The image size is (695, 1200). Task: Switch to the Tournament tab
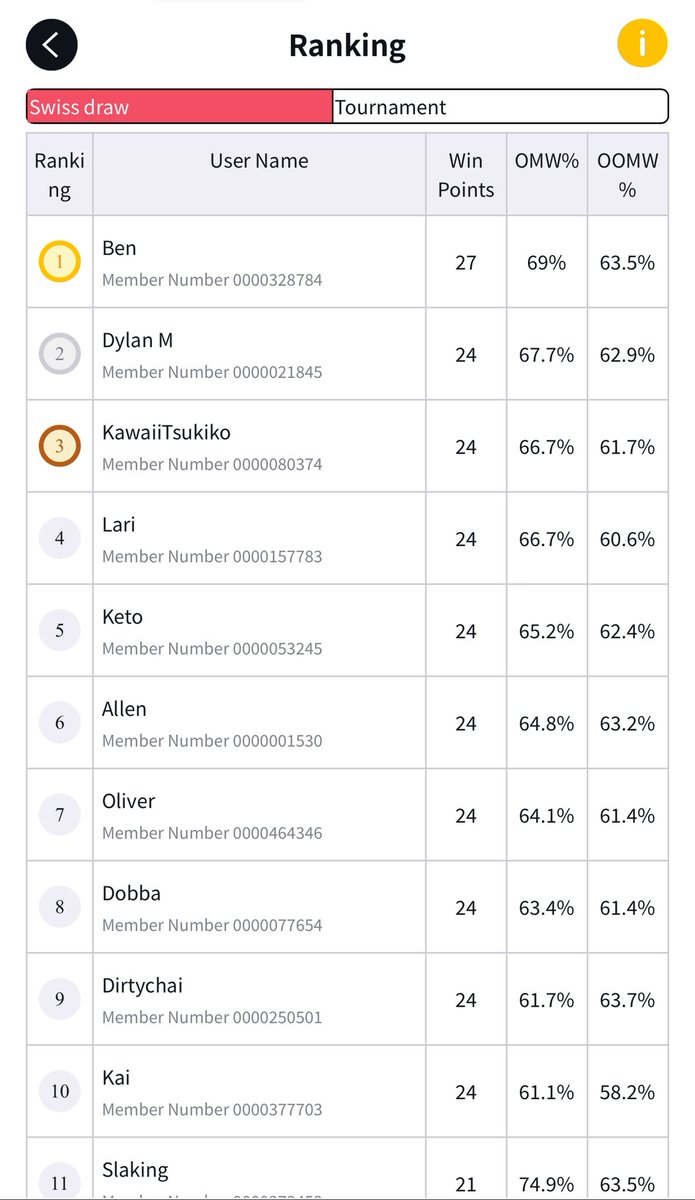[499, 107]
